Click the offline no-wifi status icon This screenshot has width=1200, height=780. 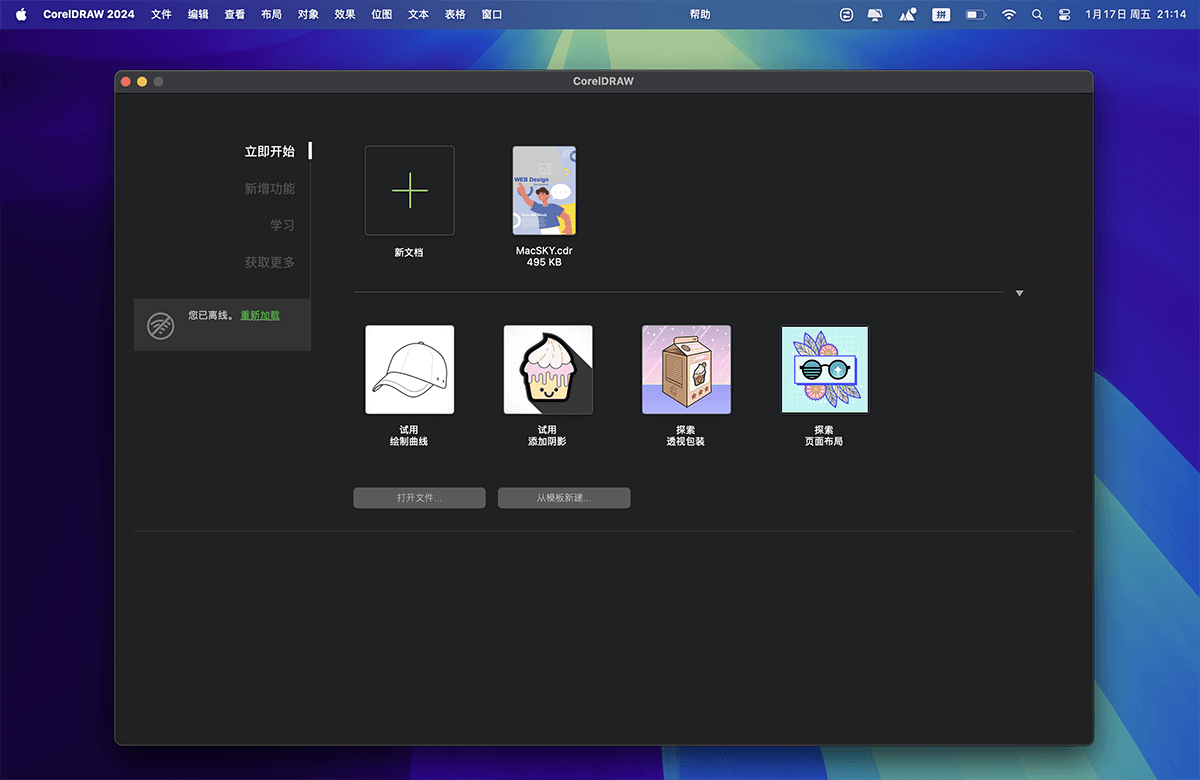pyautogui.click(x=160, y=325)
